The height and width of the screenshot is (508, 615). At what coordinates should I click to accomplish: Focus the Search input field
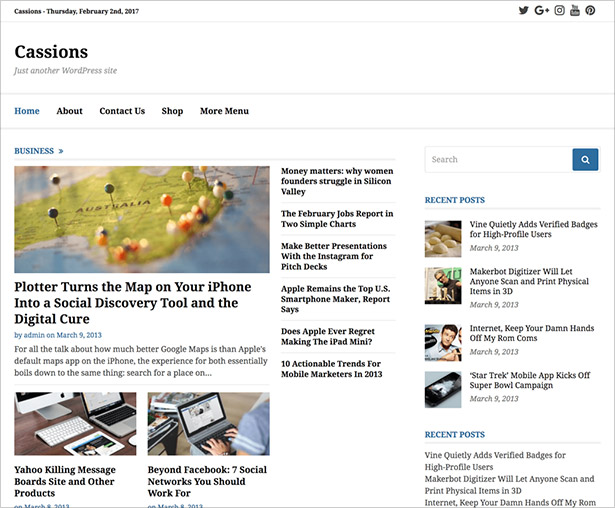coord(498,159)
